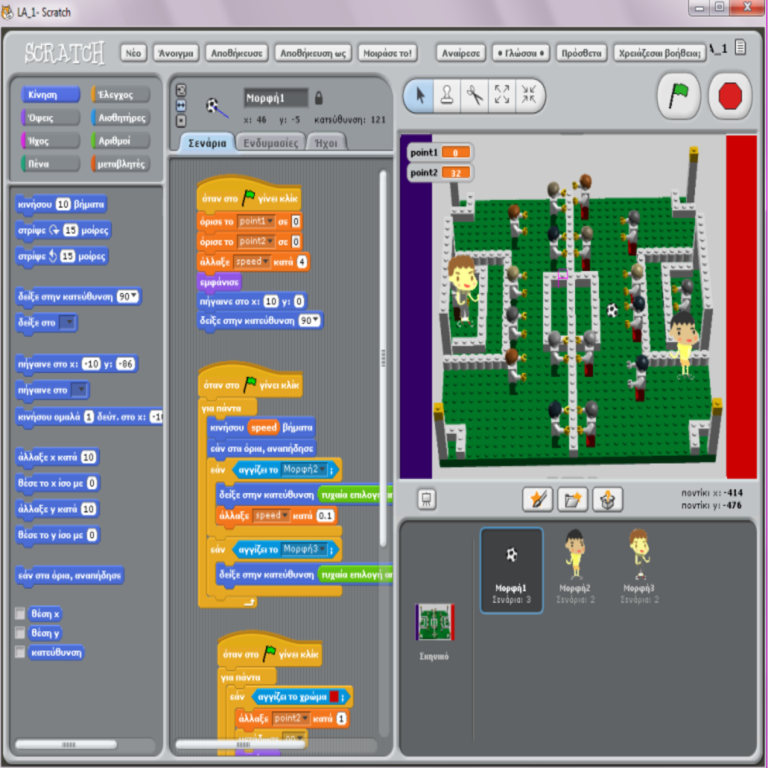Paint a new sprite

pos(537,500)
